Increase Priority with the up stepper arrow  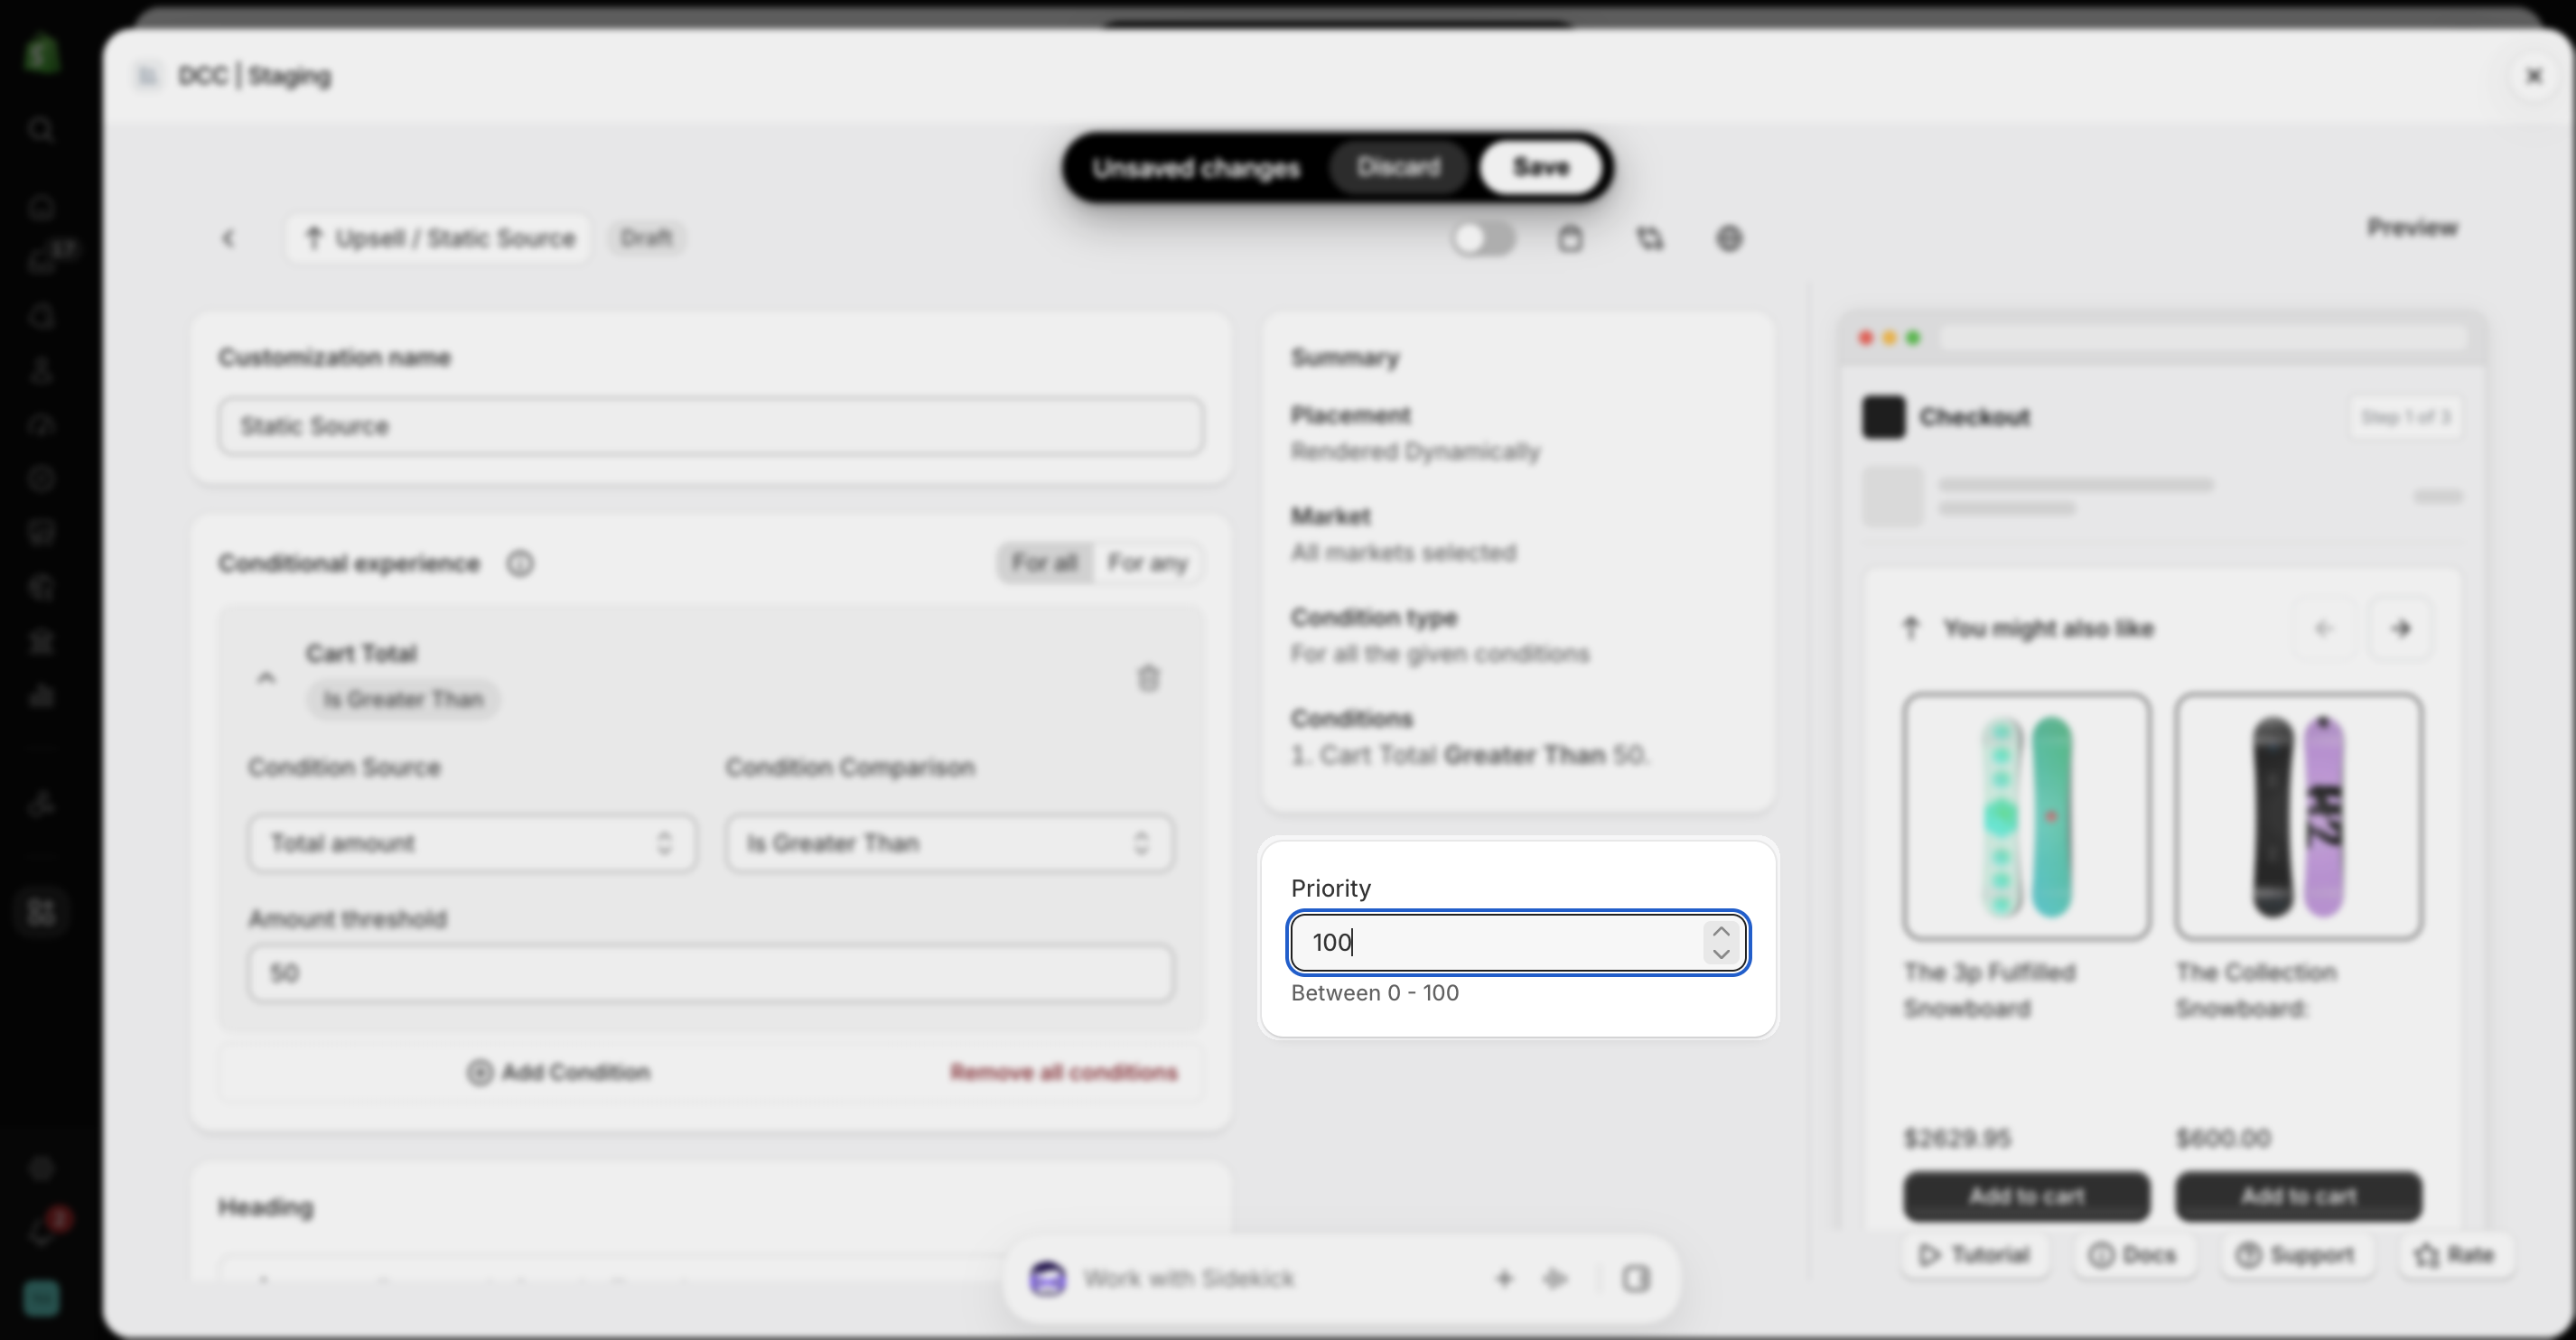pos(1721,931)
